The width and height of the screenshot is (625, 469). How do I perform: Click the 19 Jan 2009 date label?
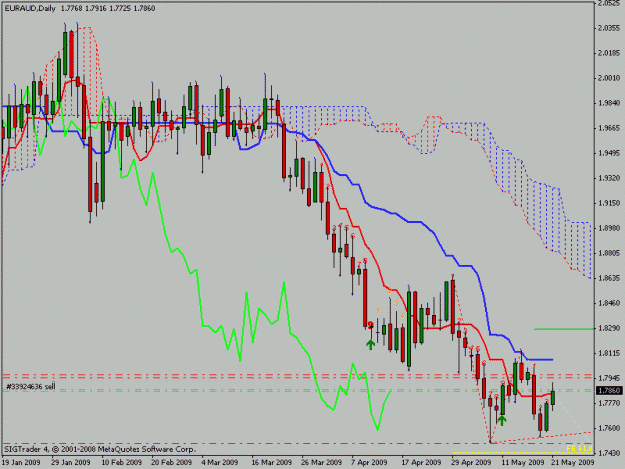click(x=21, y=462)
